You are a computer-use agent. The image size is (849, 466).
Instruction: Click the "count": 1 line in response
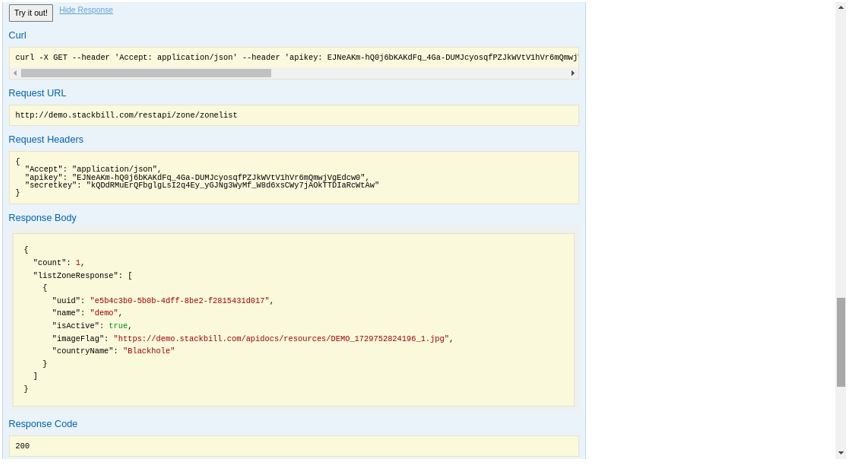click(x=58, y=262)
